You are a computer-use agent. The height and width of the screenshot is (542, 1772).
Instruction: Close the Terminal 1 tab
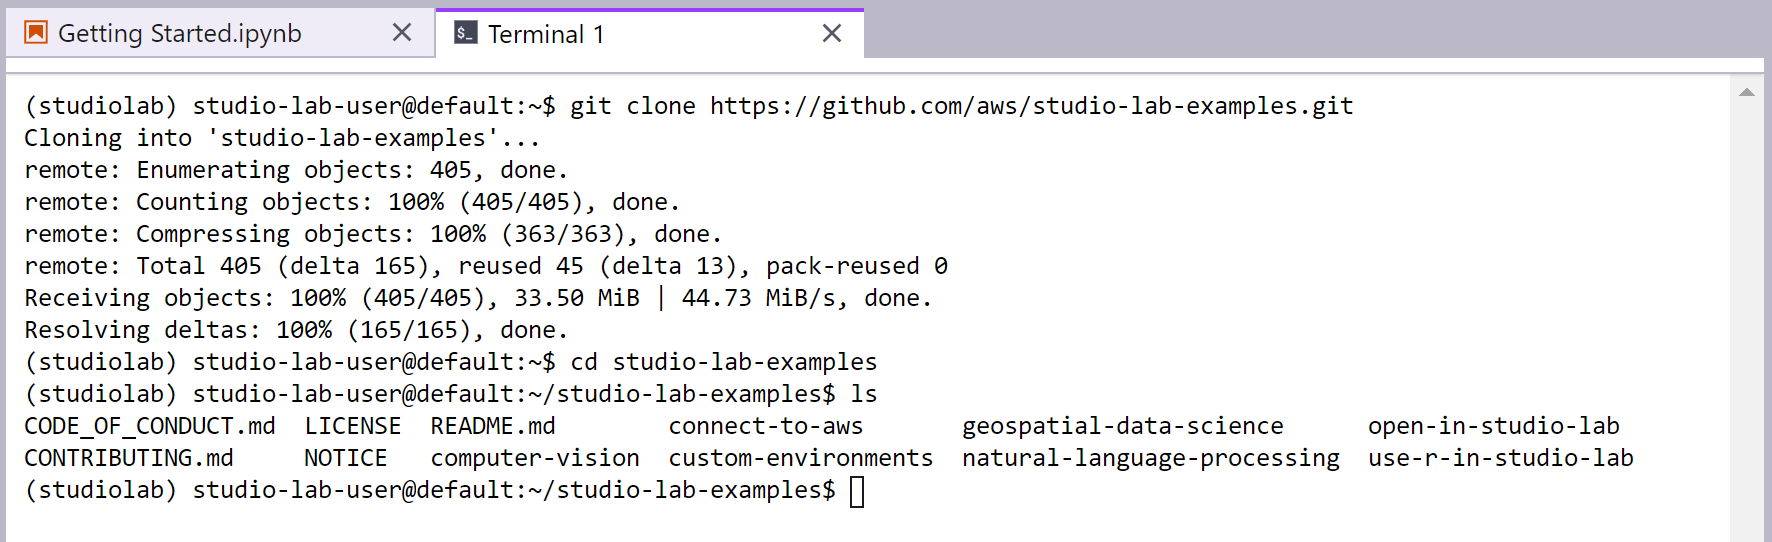(x=831, y=33)
